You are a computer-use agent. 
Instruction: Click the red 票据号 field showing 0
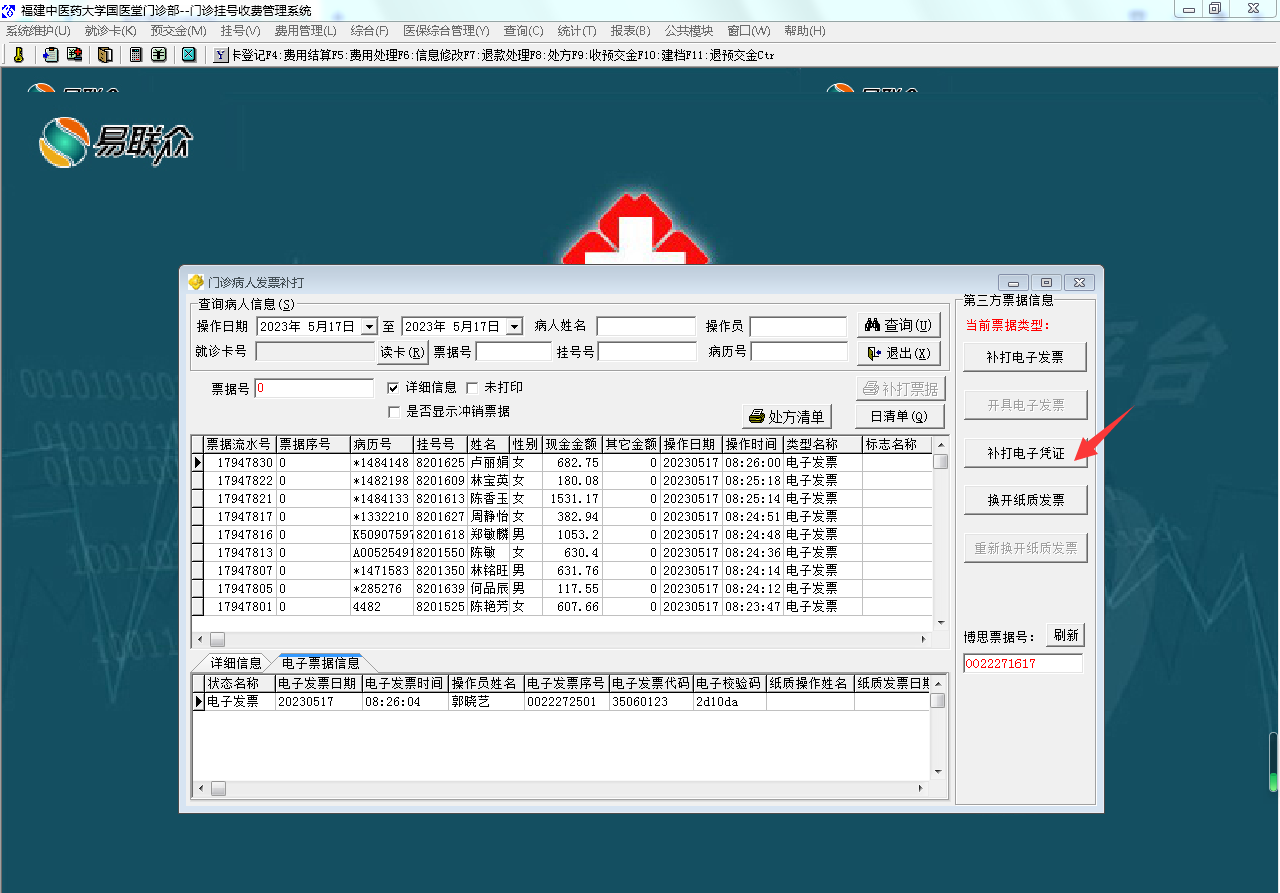point(314,388)
